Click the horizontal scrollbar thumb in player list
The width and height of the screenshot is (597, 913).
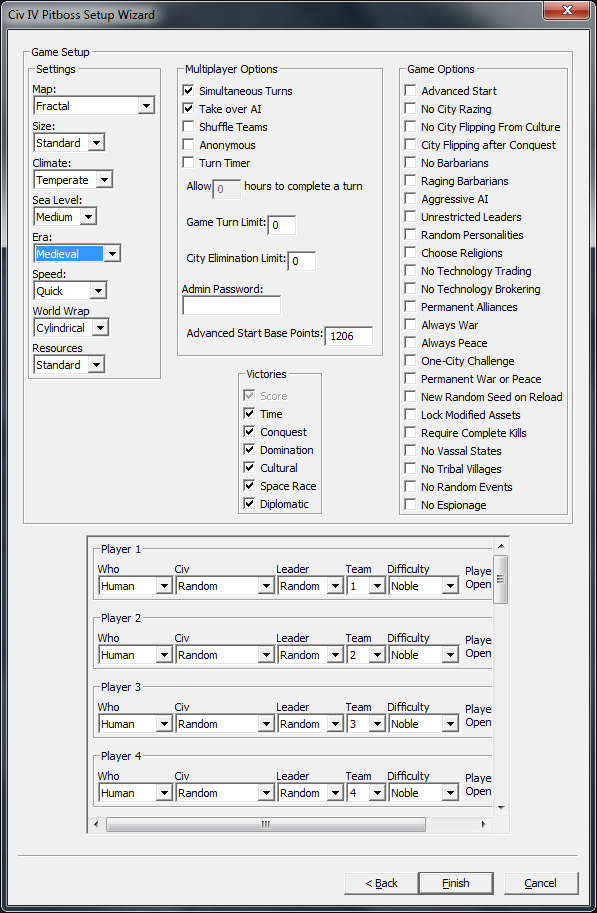(x=266, y=824)
